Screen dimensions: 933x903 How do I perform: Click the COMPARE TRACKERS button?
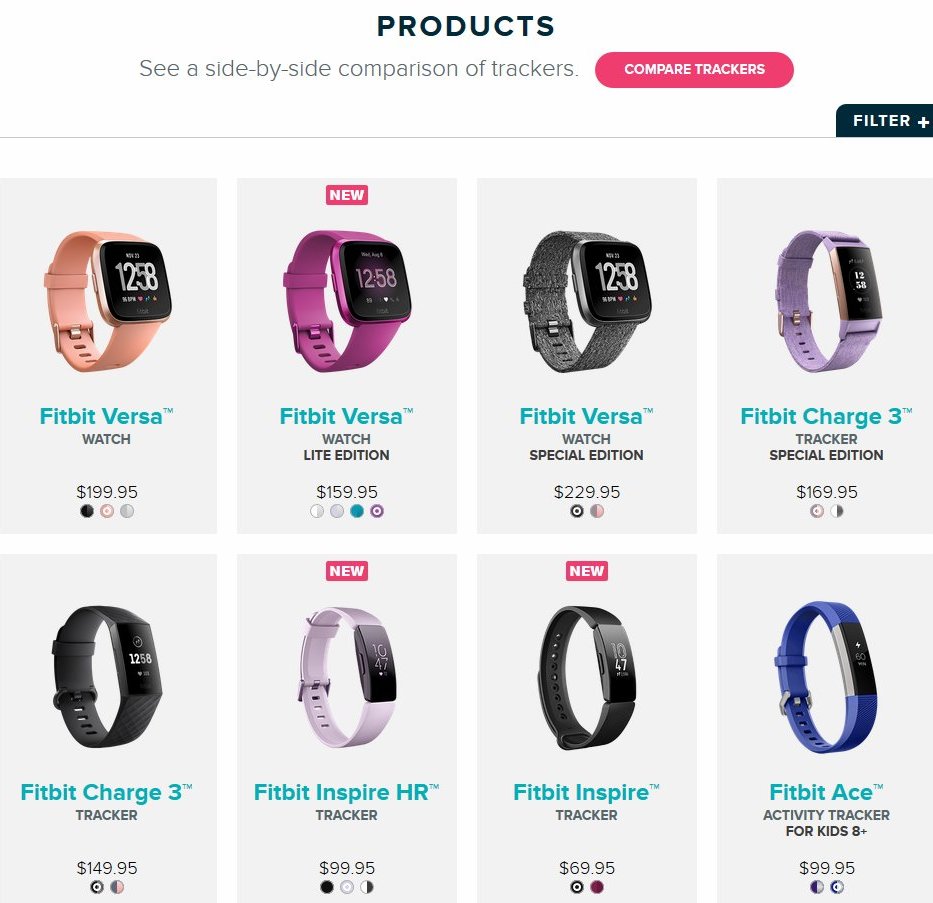click(694, 70)
